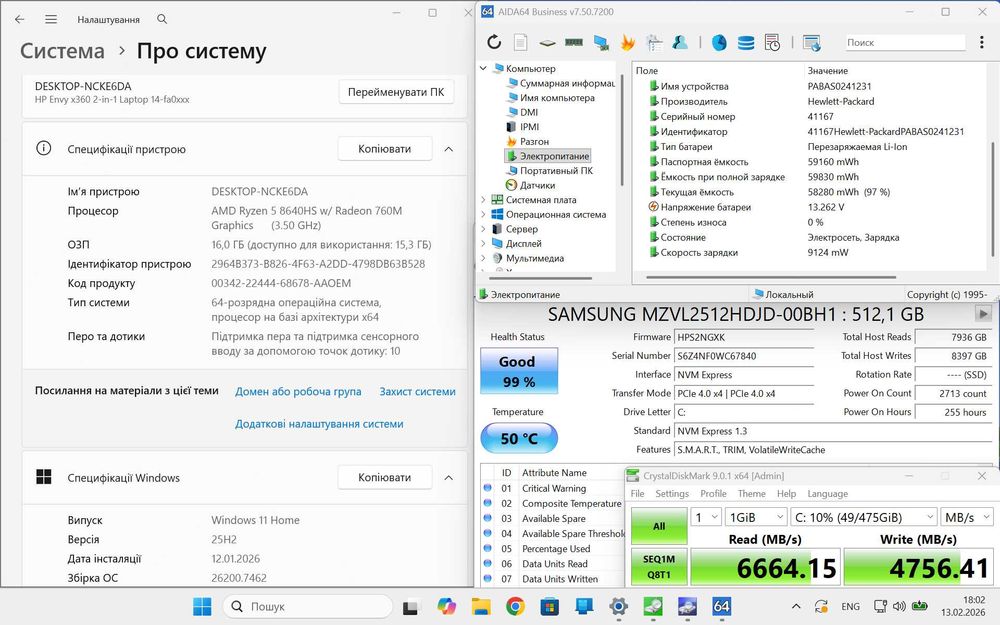Collapse Специфікації пристрою section chevron
The height and width of the screenshot is (625, 1000).
[448, 149]
